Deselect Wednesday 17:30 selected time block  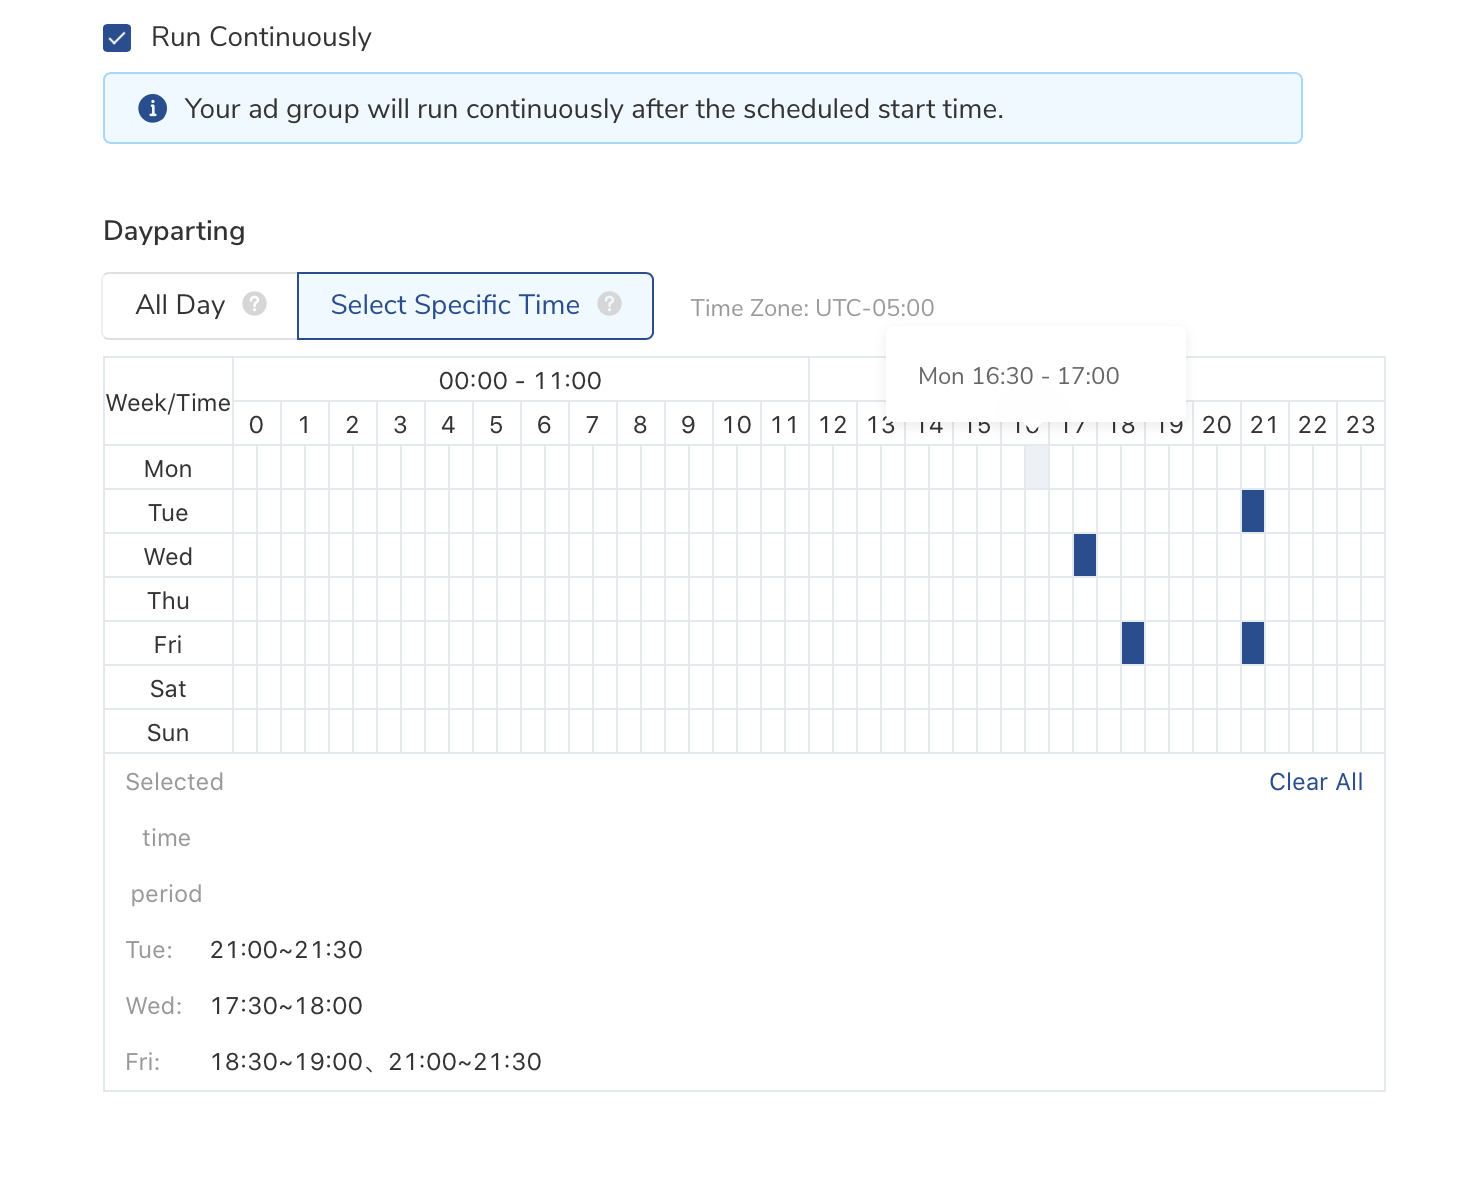tap(1084, 555)
